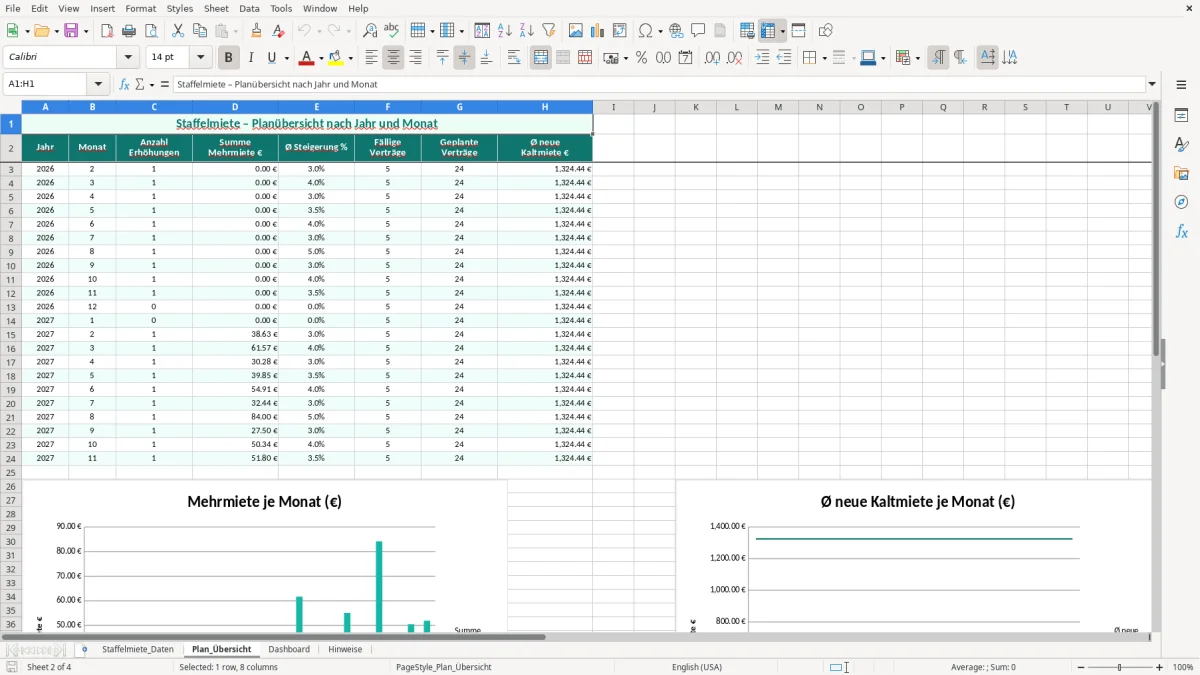
Task: Open the font size dropdown
Action: click(x=201, y=58)
